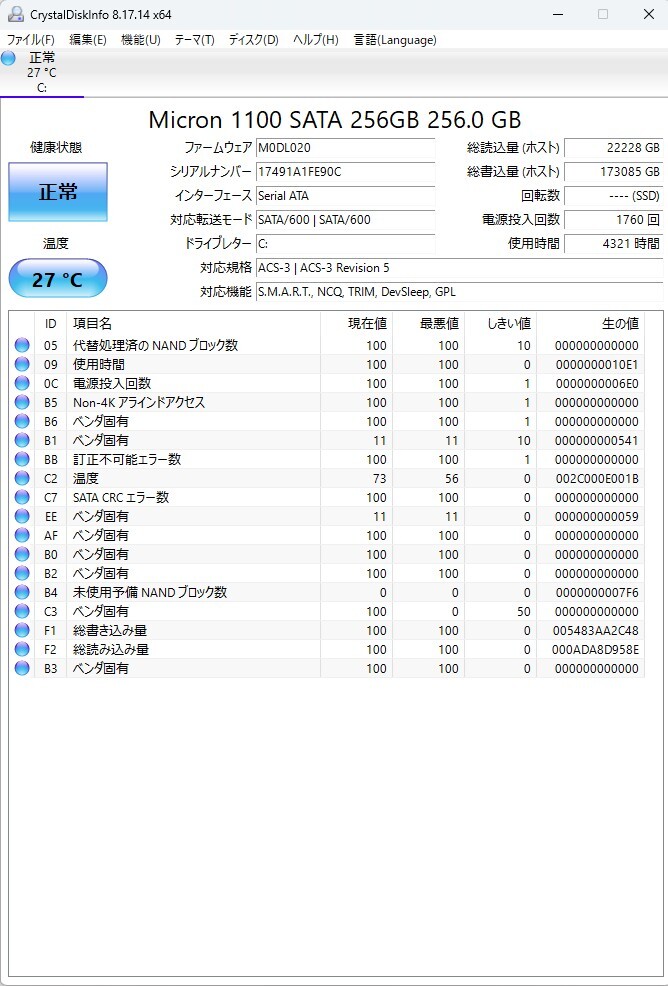Click raw value 000000000541
The image size is (668, 986).
[x=597, y=440]
